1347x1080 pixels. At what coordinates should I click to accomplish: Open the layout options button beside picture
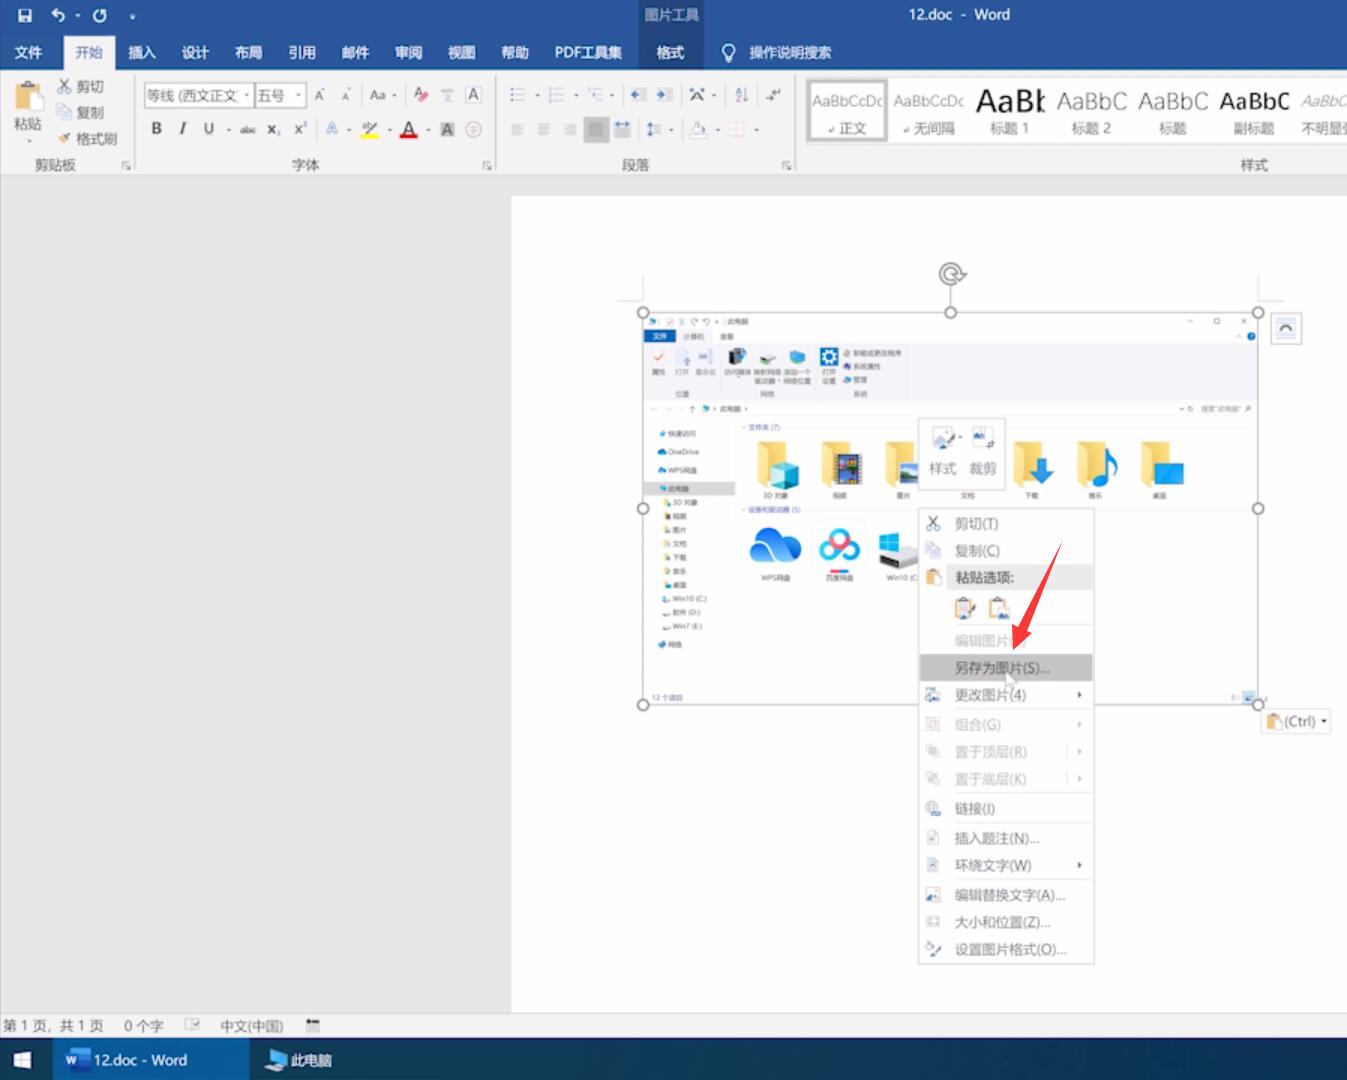pos(1286,328)
